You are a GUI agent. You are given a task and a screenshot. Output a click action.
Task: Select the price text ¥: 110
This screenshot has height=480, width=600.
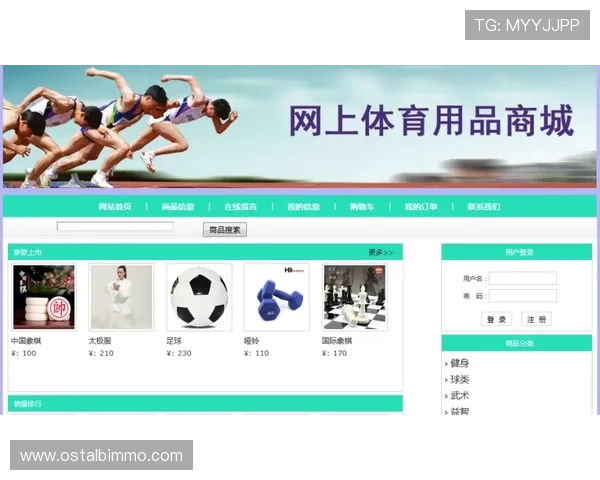point(257,353)
